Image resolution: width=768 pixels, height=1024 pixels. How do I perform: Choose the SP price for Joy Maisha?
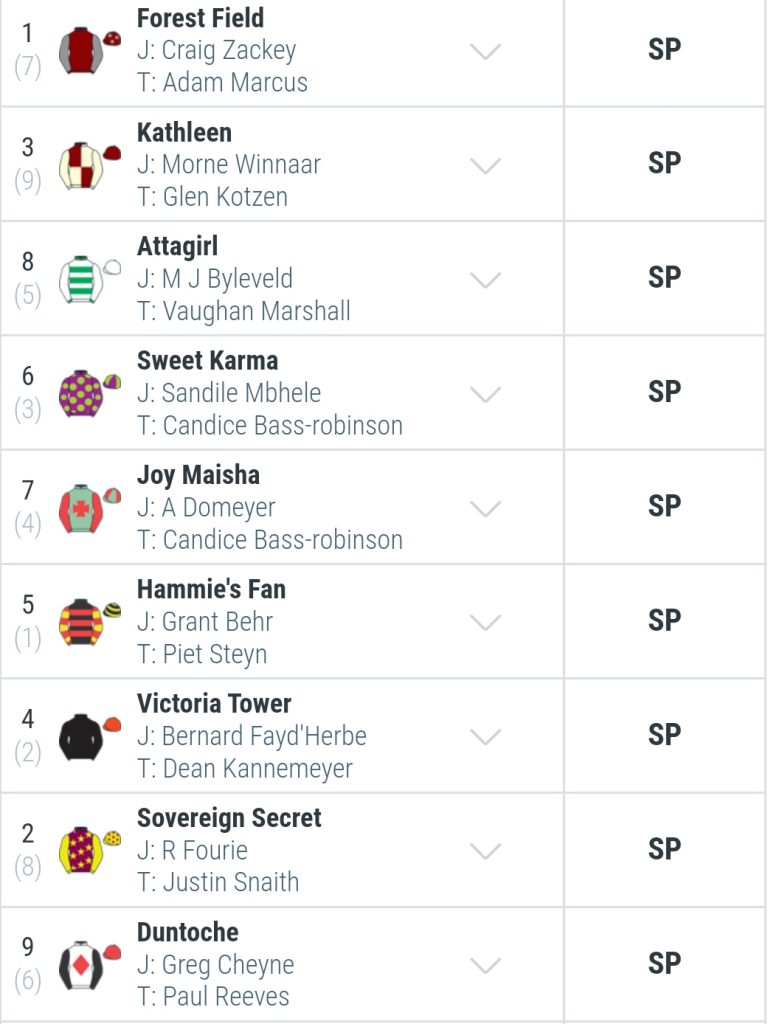[x=664, y=506]
